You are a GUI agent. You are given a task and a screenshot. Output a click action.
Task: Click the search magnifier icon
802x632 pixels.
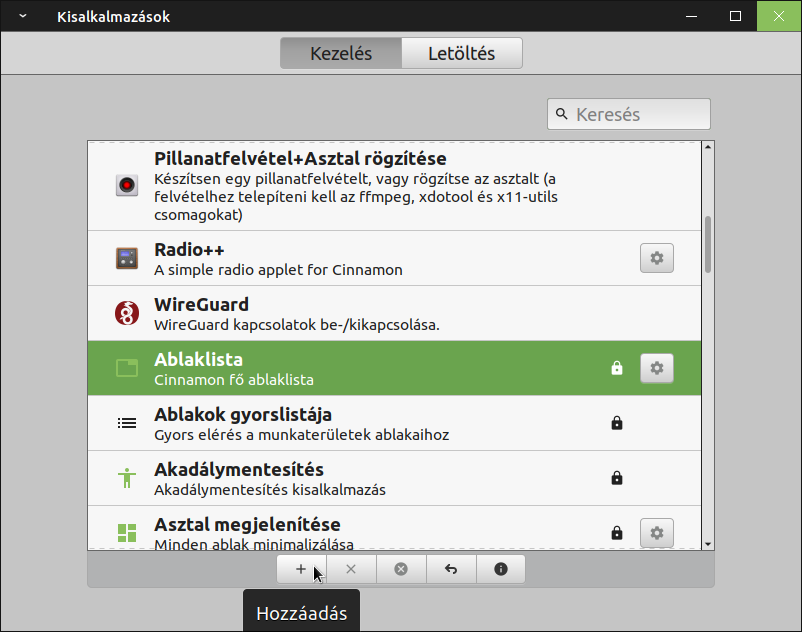pos(562,114)
